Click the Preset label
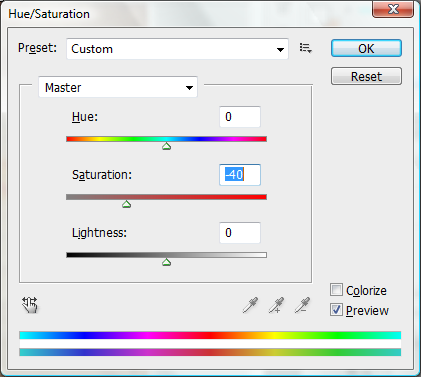 coord(37,48)
